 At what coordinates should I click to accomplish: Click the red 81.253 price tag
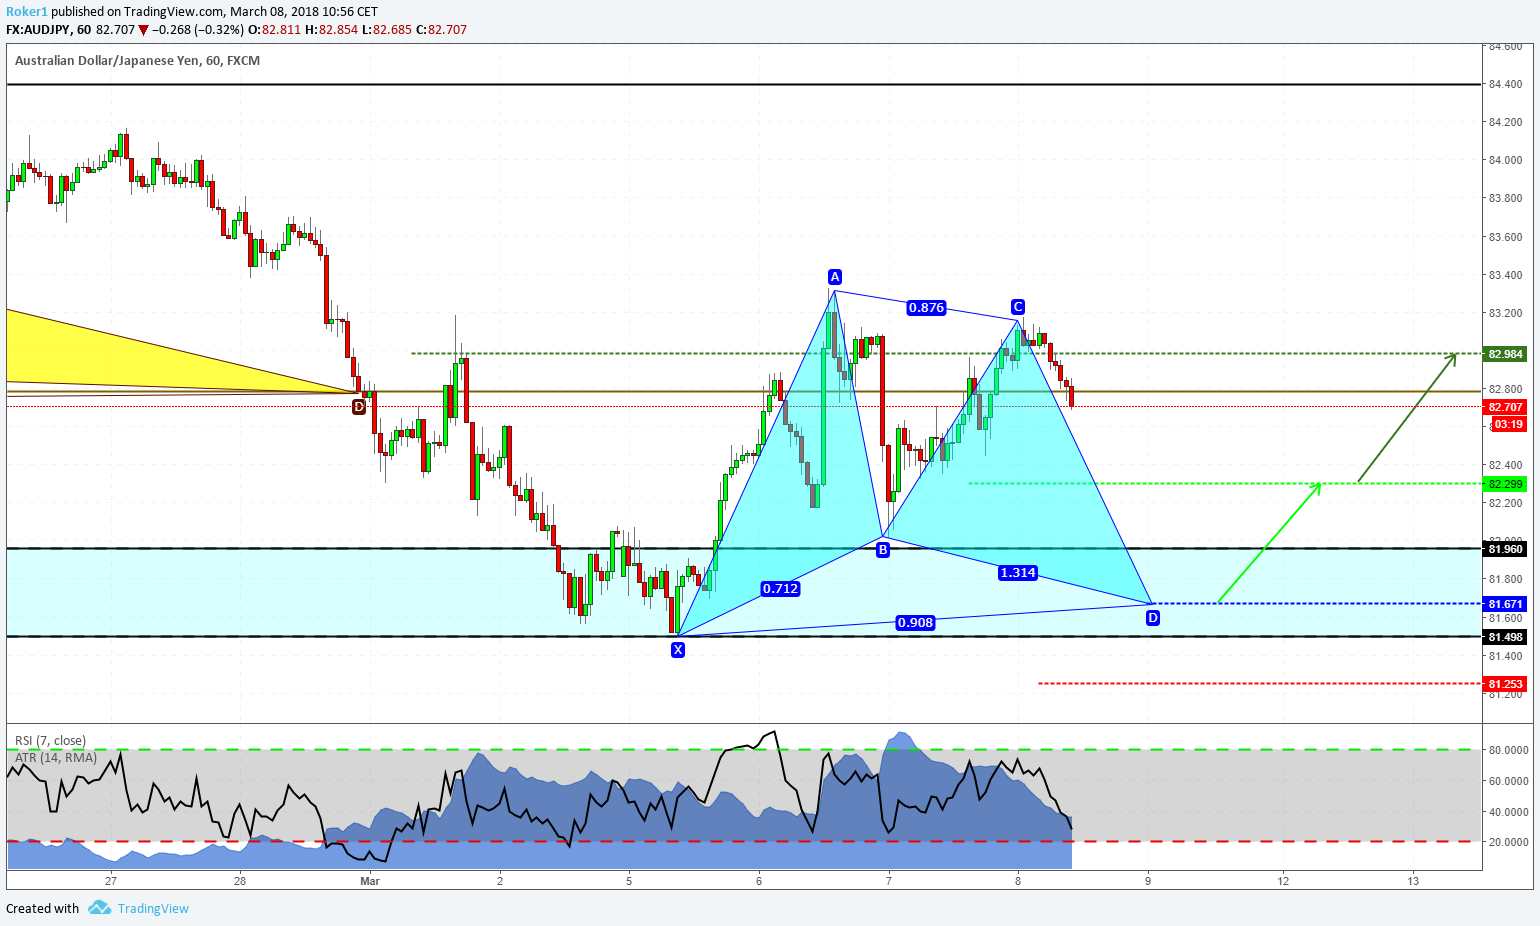pyautogui.click(x=1505, y=684)
